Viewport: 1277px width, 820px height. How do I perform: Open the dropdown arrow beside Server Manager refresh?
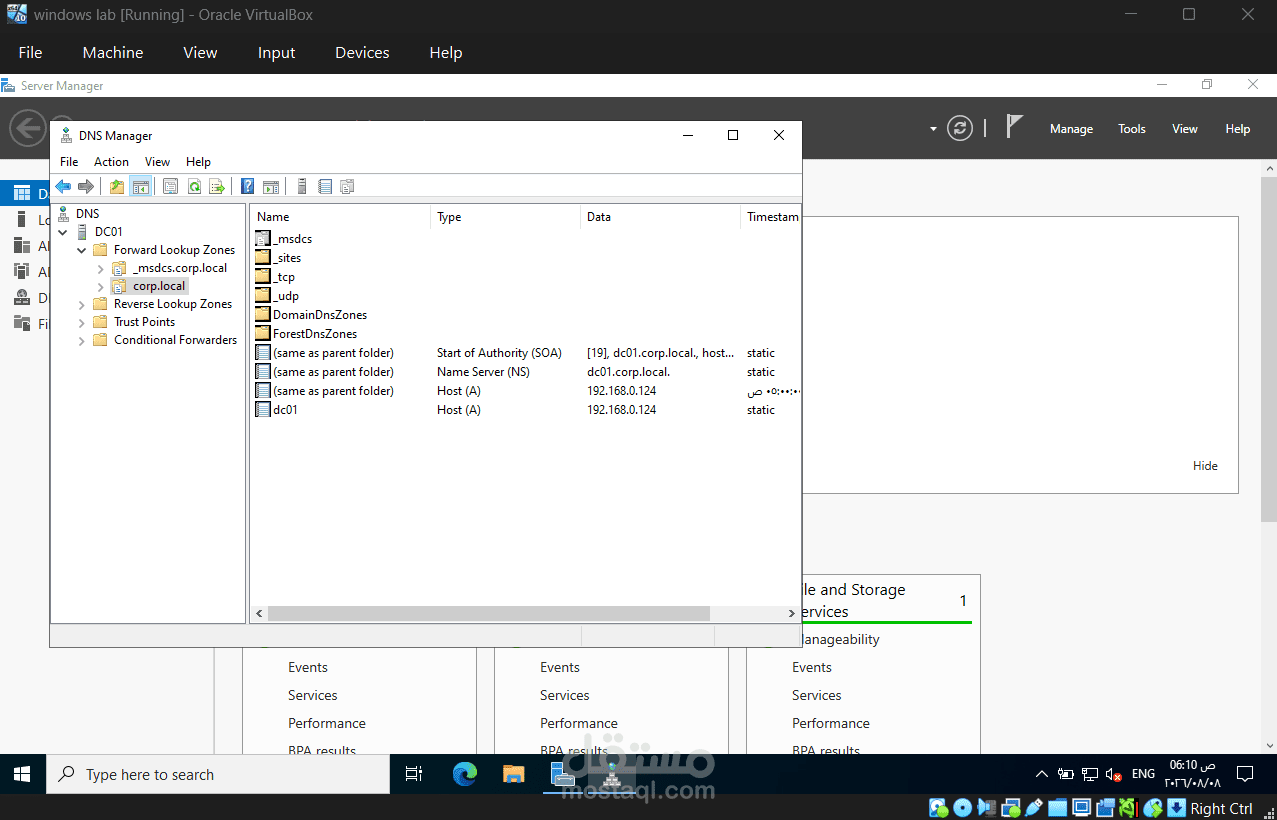pos(933,129)
